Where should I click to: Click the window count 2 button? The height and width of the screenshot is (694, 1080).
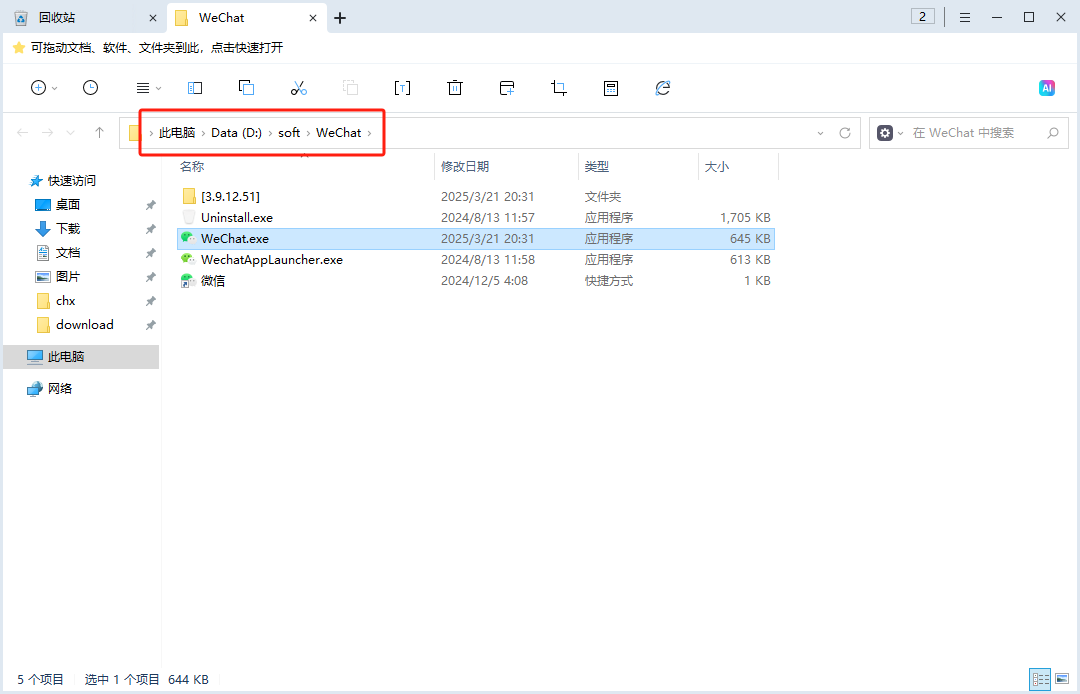[922, 17]
